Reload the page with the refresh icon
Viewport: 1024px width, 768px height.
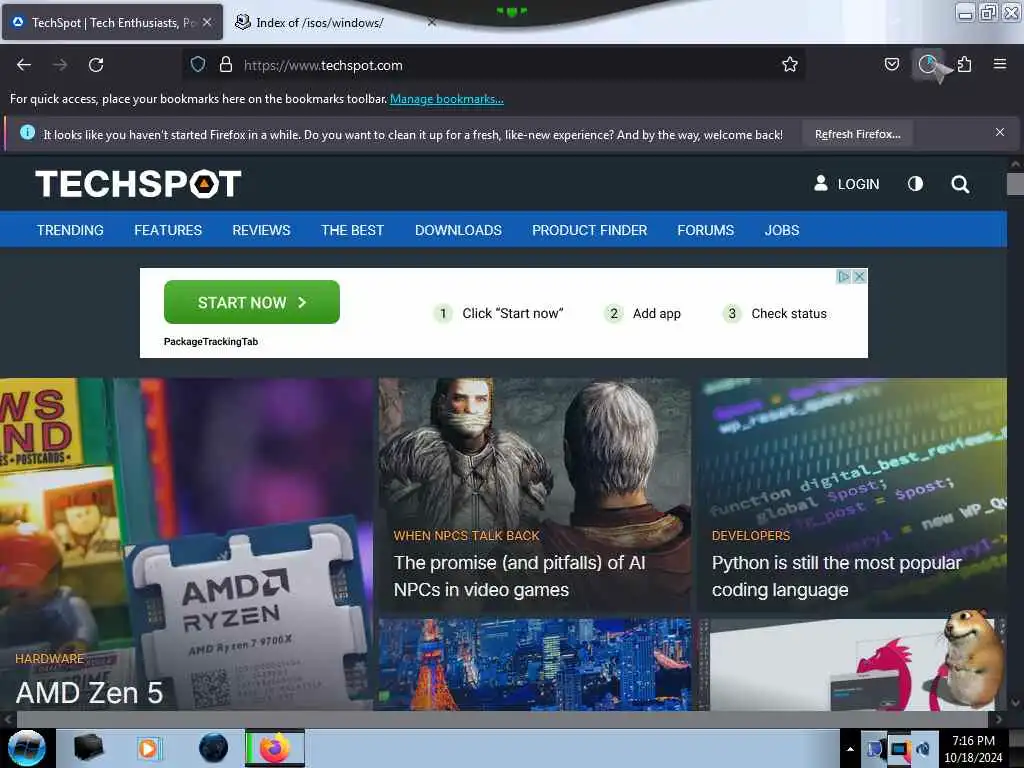point(96,65)
